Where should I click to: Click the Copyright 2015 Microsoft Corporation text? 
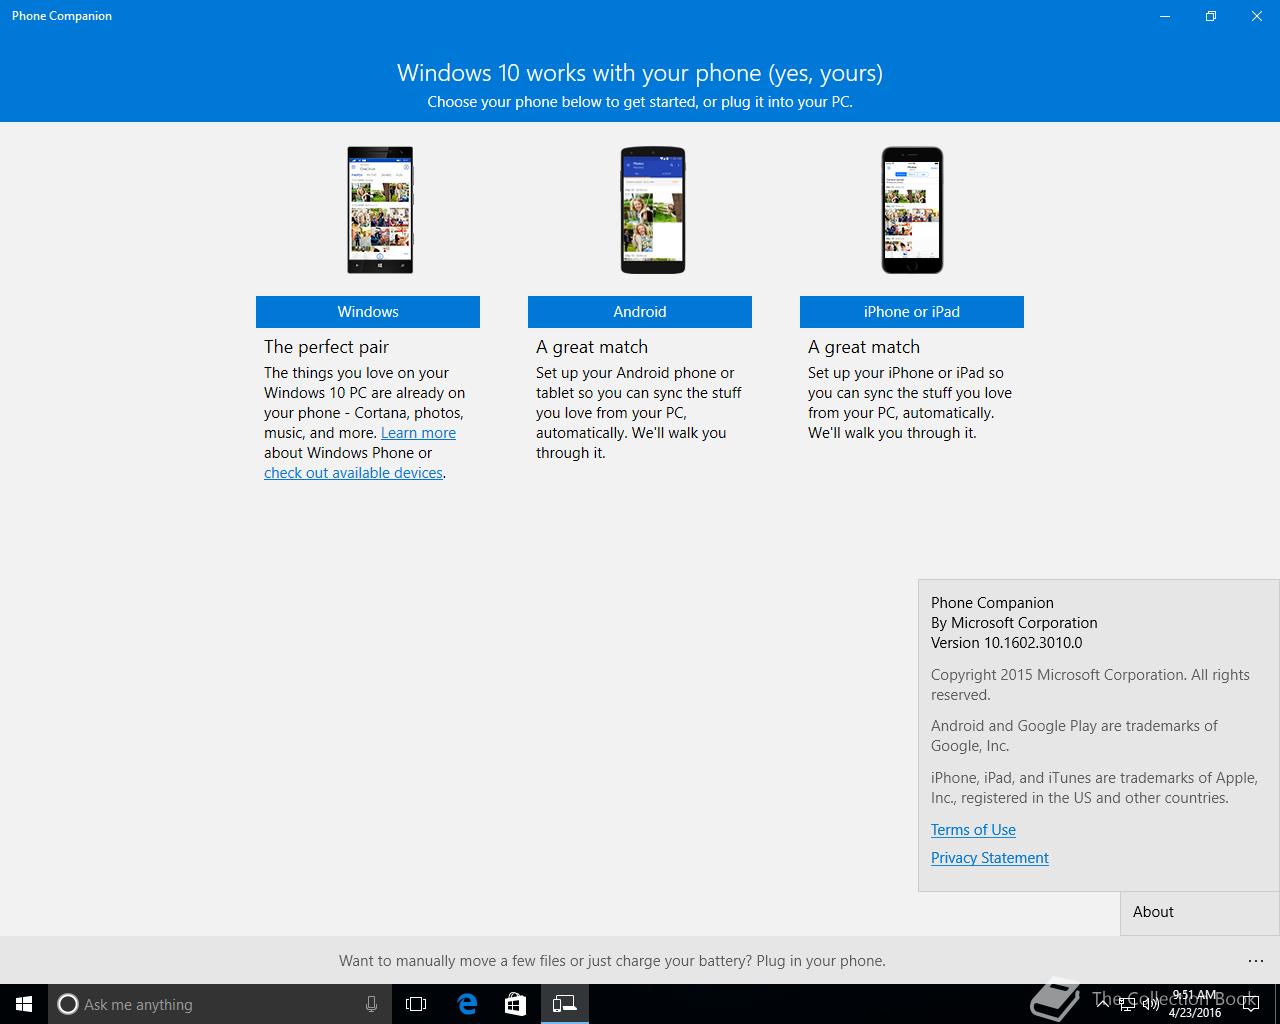1090,685
